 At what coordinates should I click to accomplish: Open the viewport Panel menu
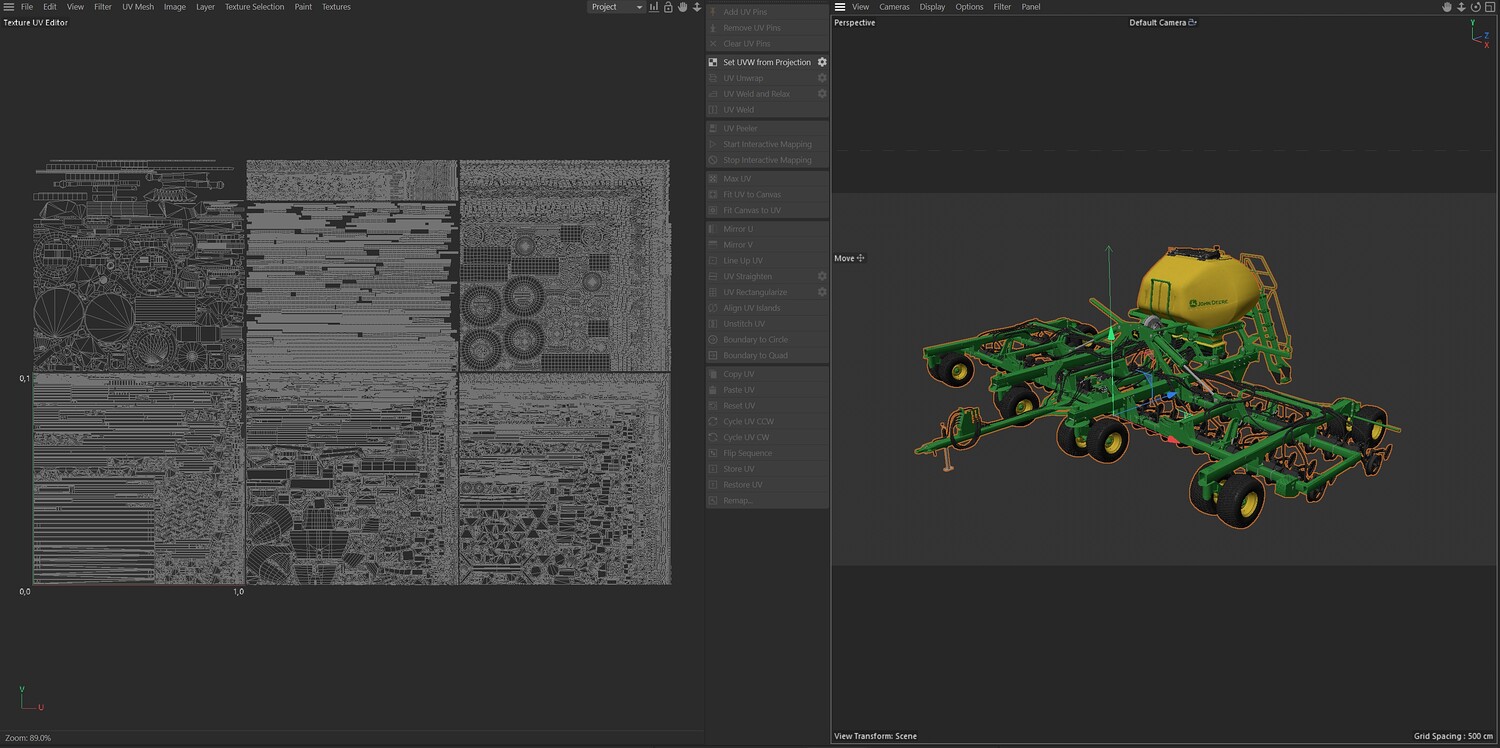(x=1030, y=7)
